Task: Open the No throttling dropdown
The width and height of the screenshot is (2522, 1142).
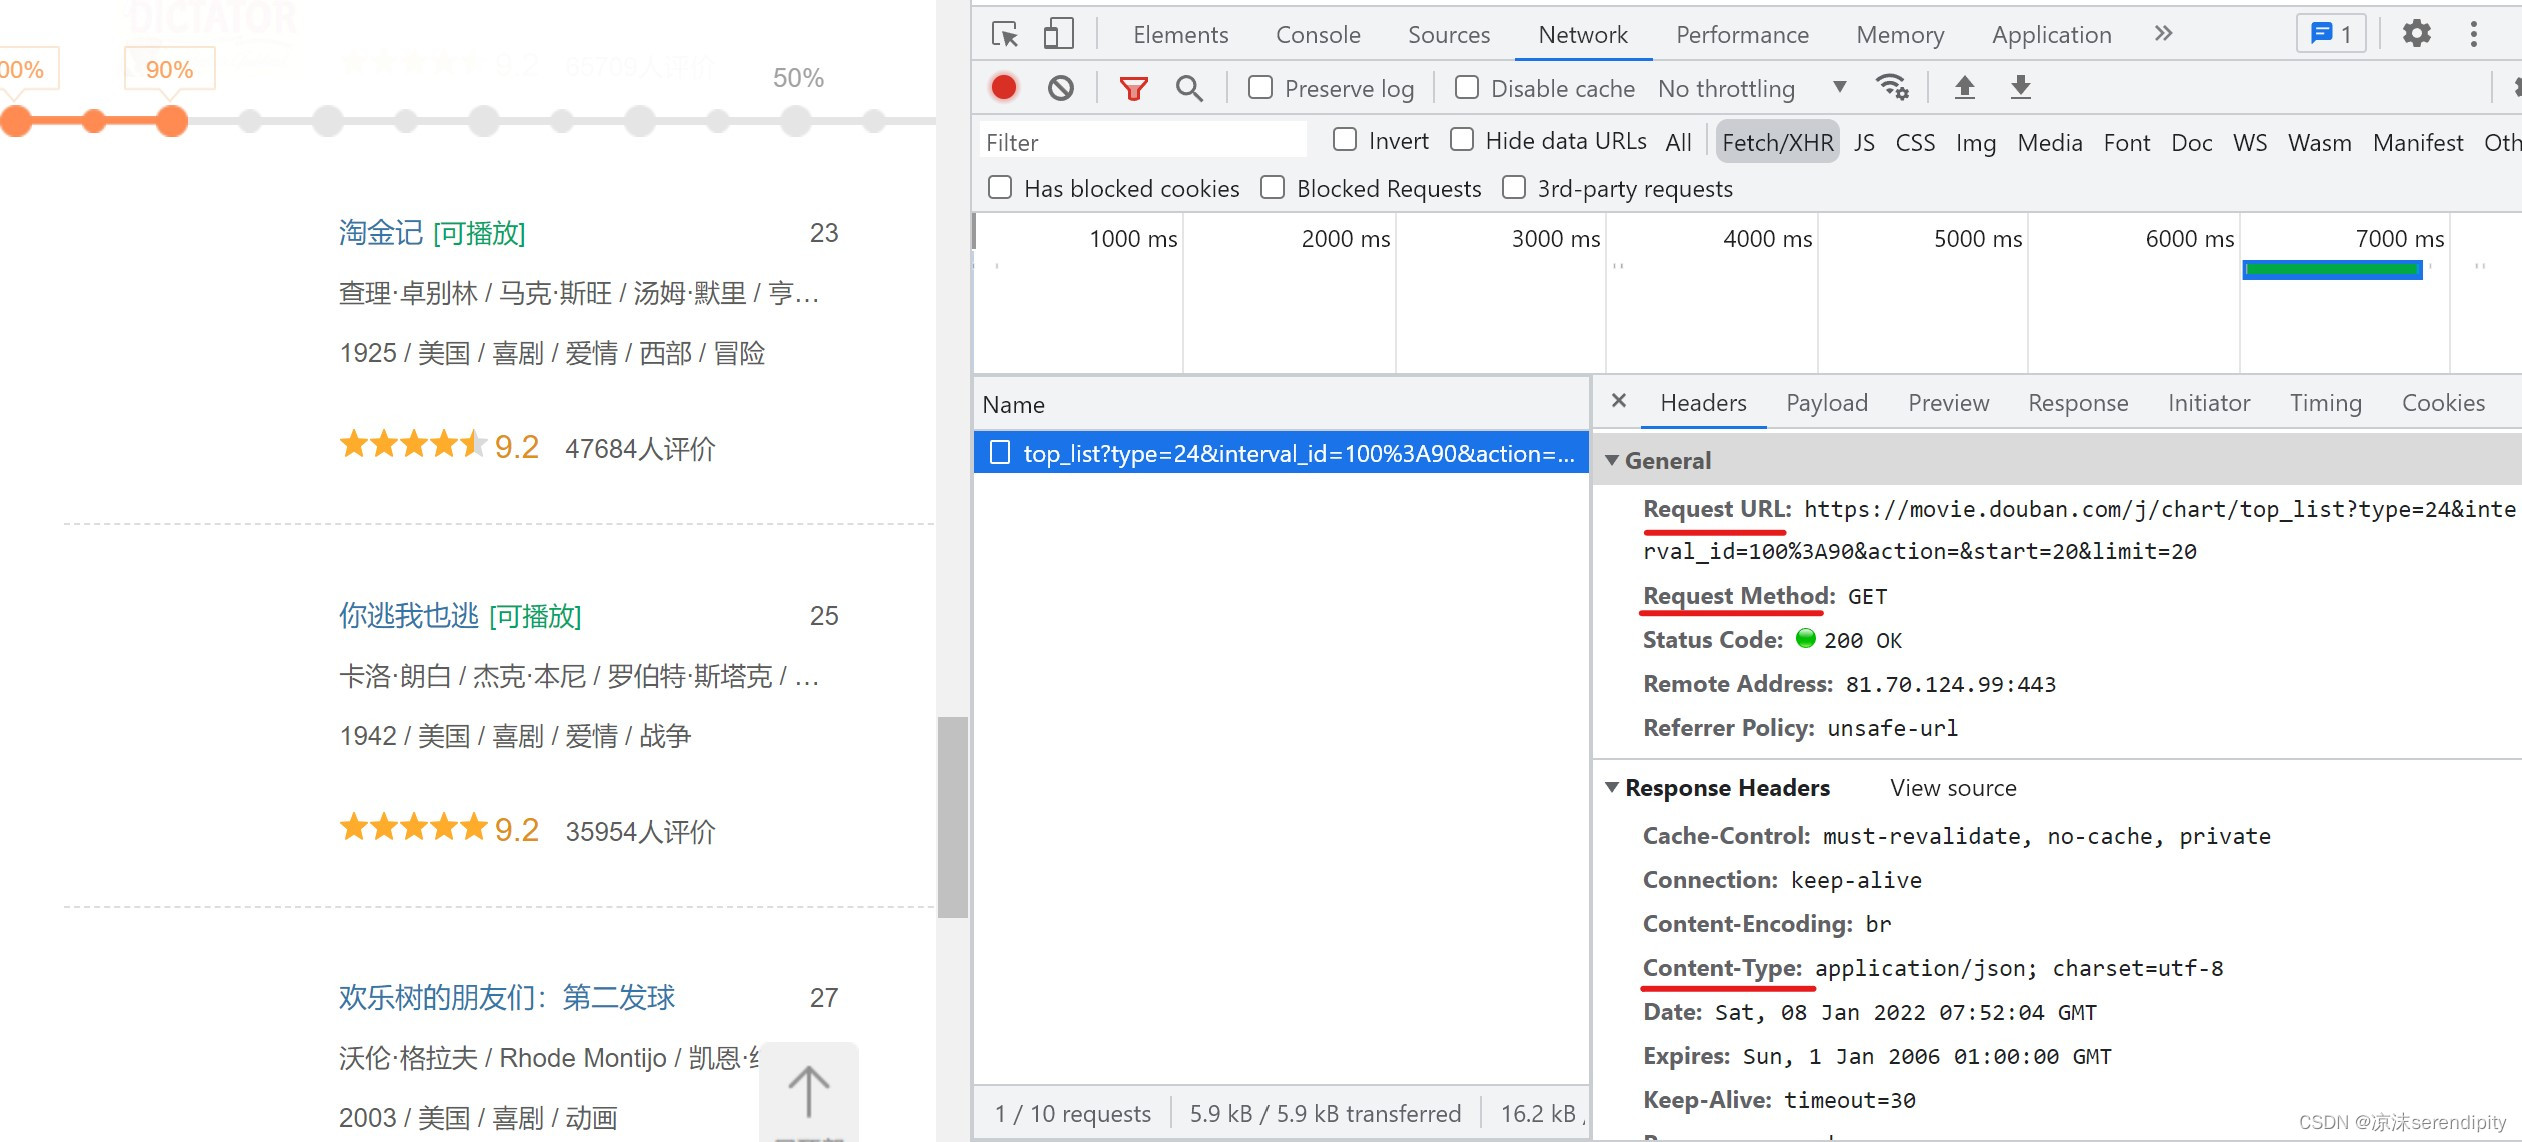Action: point(1750,88)
